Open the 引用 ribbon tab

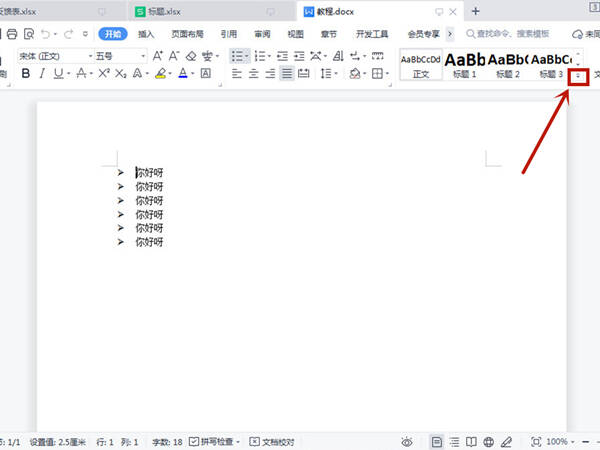point(229,34)
